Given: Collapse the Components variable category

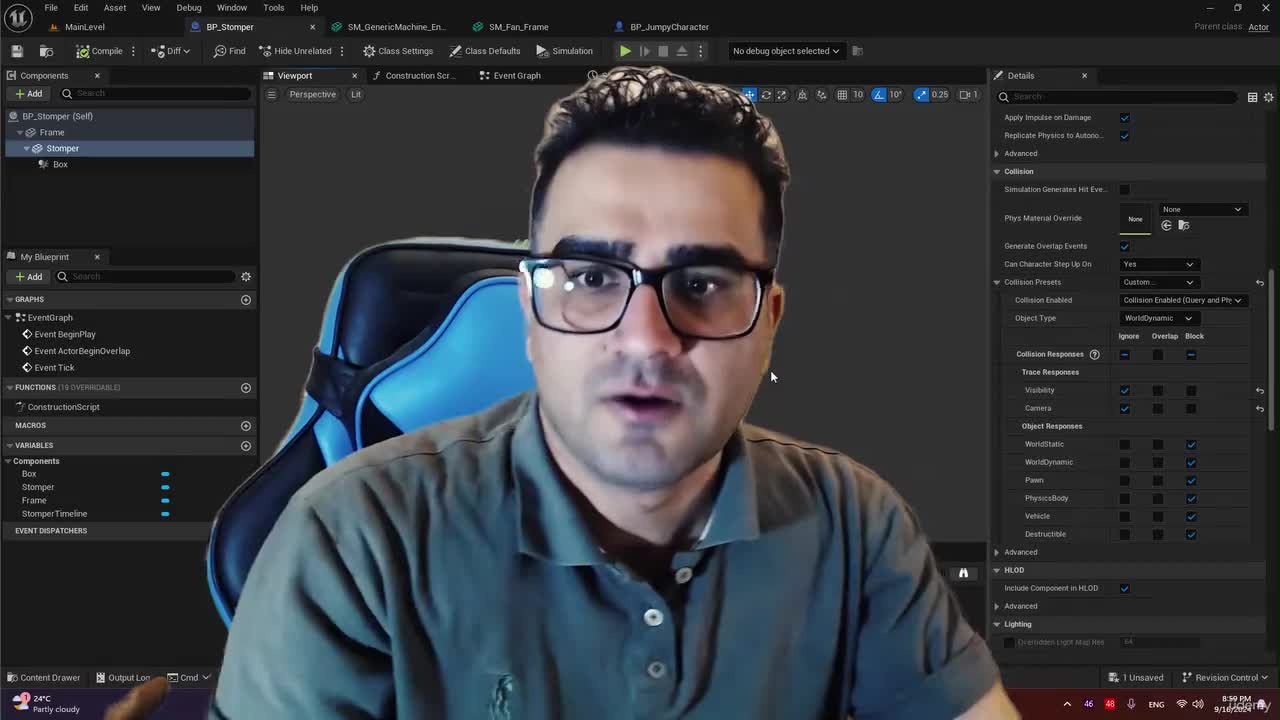Looking at the screenshot, I should (8, 461).
